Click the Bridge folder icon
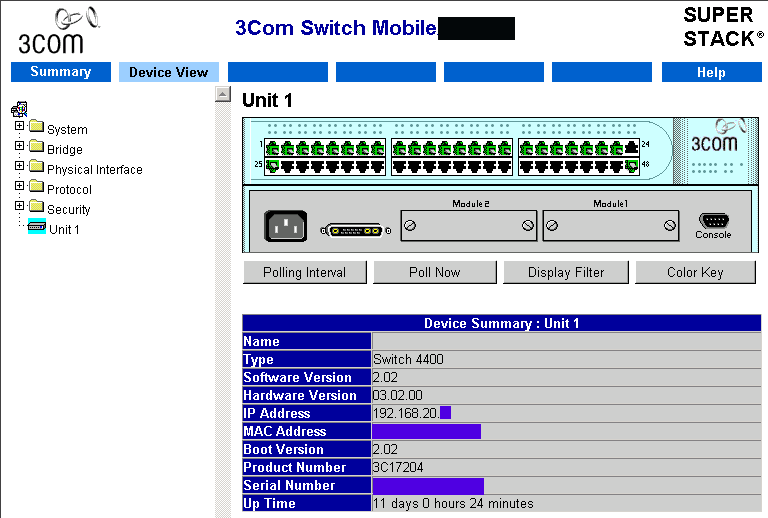Image resolution: width=768 pixels, height=518 pixels. pos(36,146)
